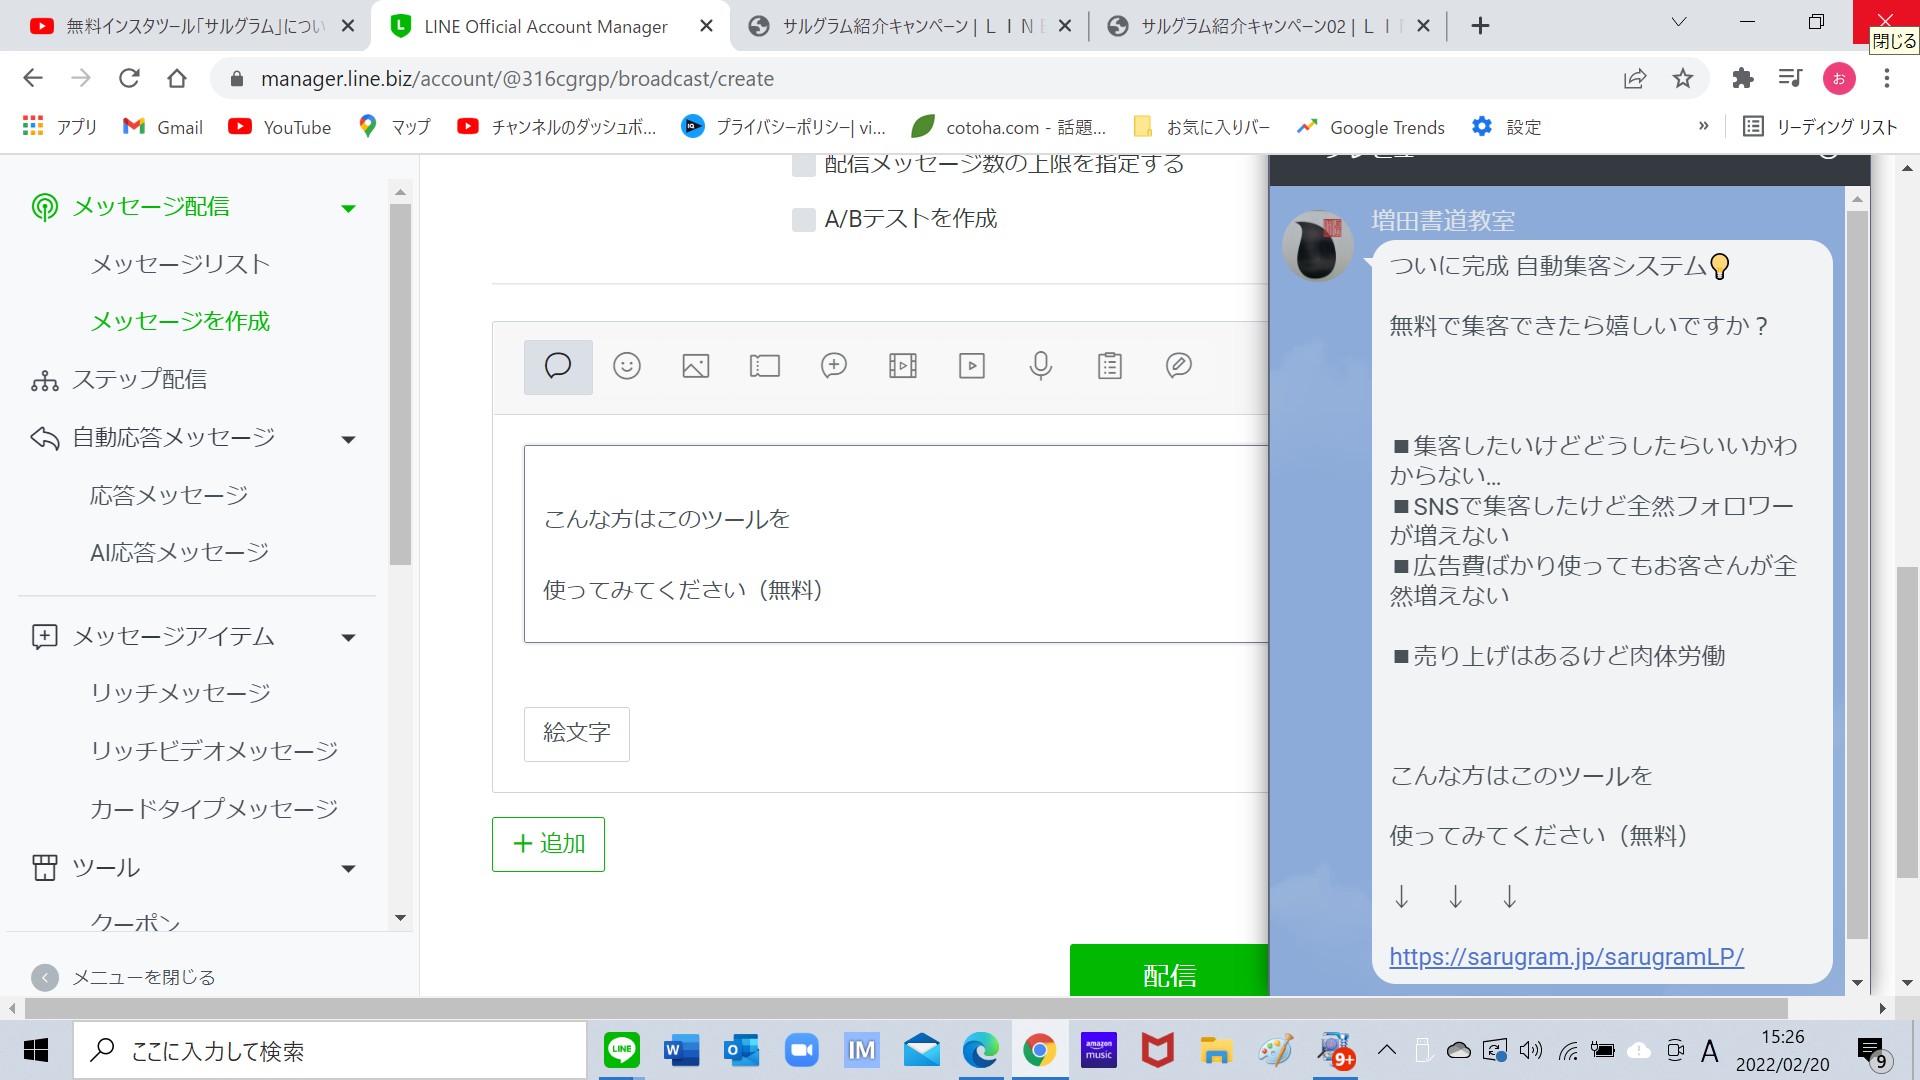Screen dimensions: 1920x1080
Task: Click the browser address bar URL
Action: click(x=517, y=78)
